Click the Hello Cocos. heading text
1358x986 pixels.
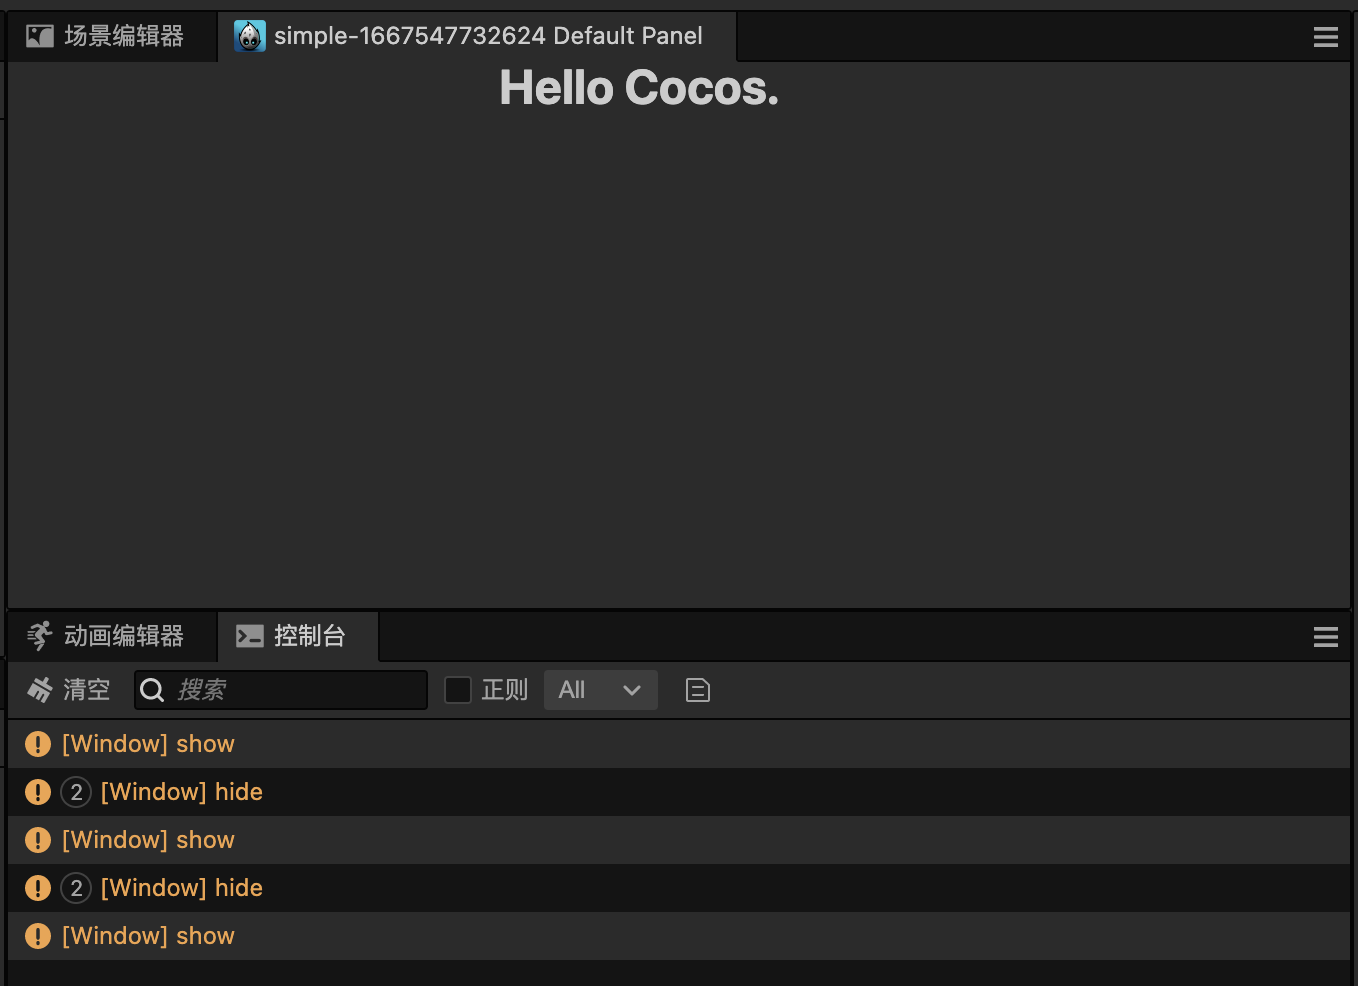tap(639, 88)
